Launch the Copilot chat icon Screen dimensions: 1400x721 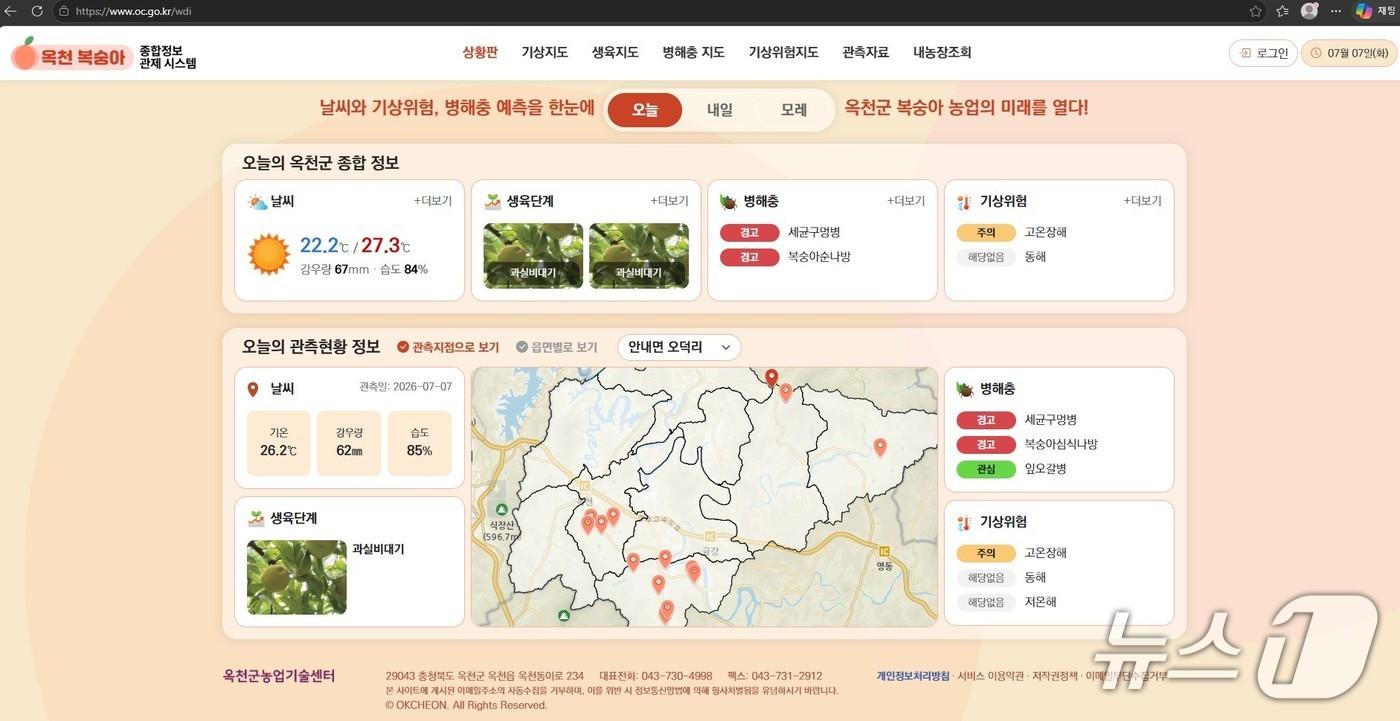point(1364,11)
